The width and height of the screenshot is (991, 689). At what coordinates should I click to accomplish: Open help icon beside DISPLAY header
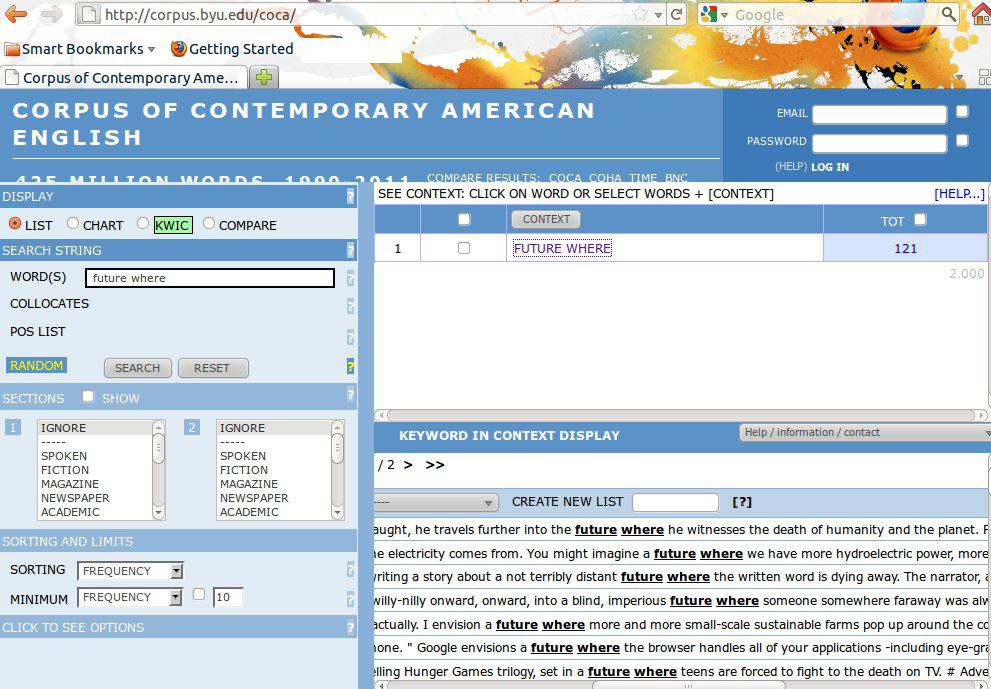[350, 197]
